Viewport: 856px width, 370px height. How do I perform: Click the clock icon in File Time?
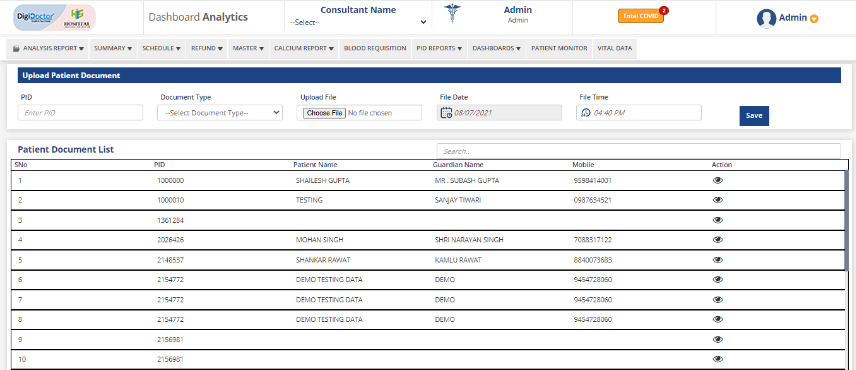pos(586,113)
